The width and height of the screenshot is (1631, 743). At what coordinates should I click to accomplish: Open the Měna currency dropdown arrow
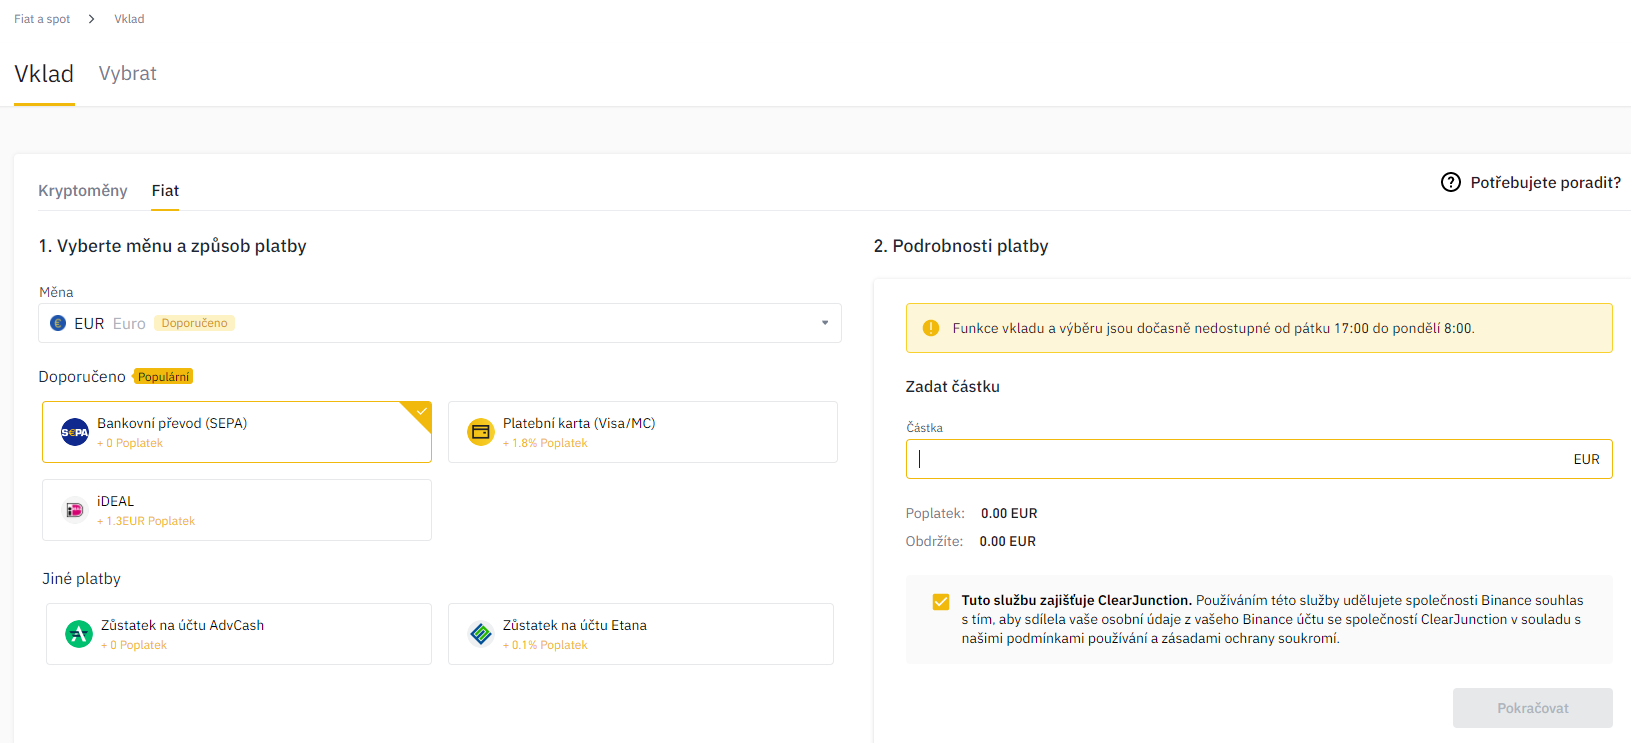coord(825,323)
